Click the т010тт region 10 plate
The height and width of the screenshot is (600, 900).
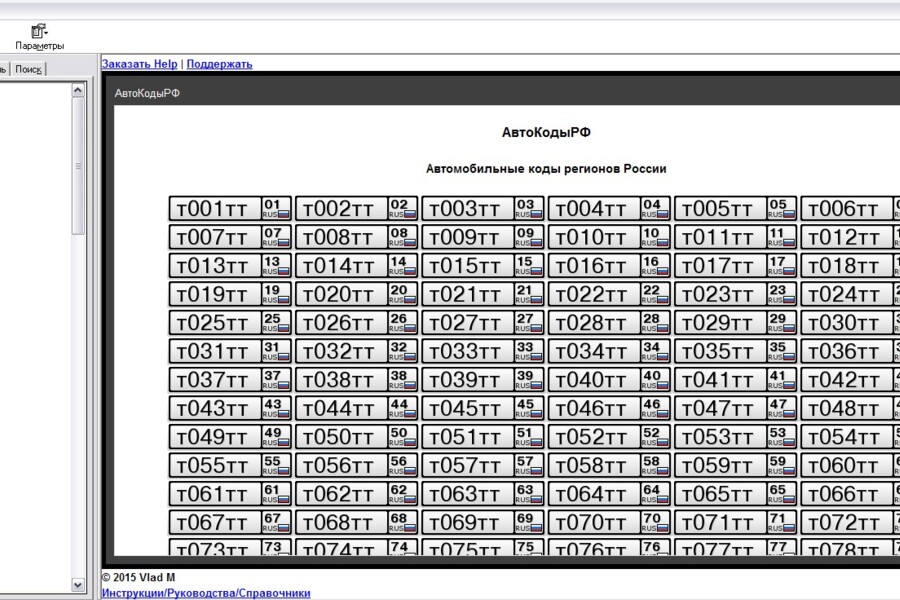click(x=609, y=237)
